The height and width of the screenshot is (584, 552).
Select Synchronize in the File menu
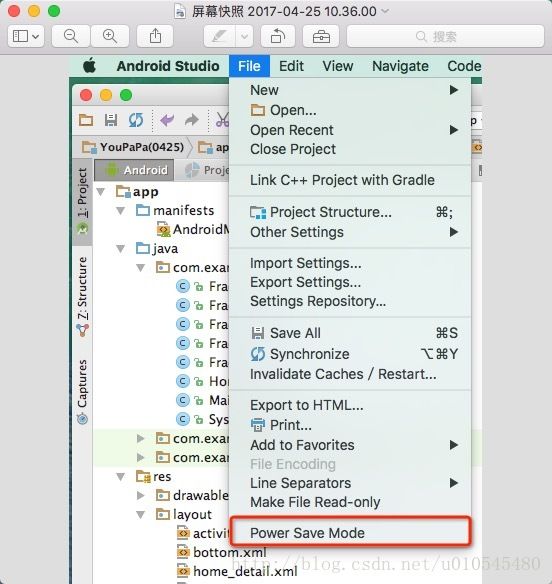350,354
